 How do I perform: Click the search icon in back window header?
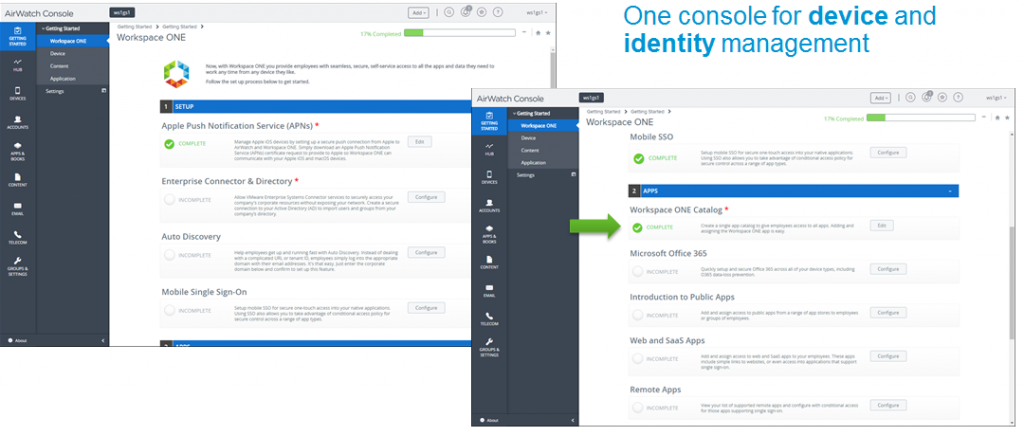click(x=450, y=12)
